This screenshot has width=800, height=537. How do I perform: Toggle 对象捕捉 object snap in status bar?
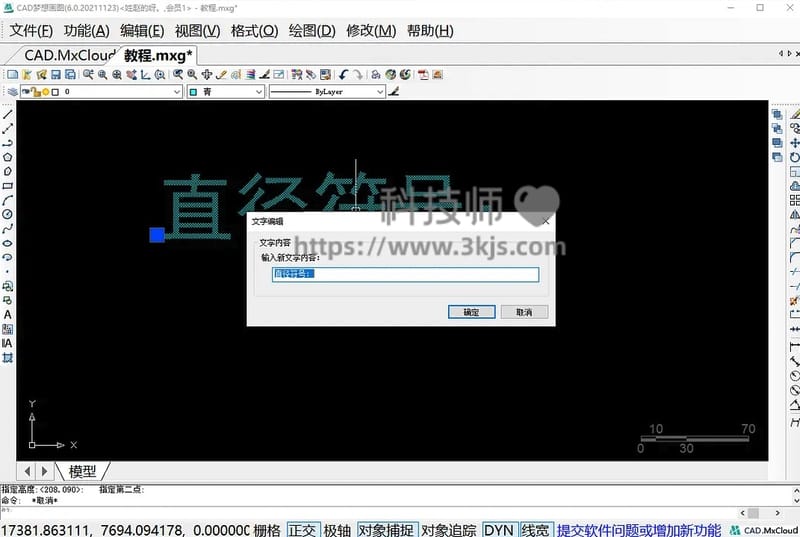[387, 530]
